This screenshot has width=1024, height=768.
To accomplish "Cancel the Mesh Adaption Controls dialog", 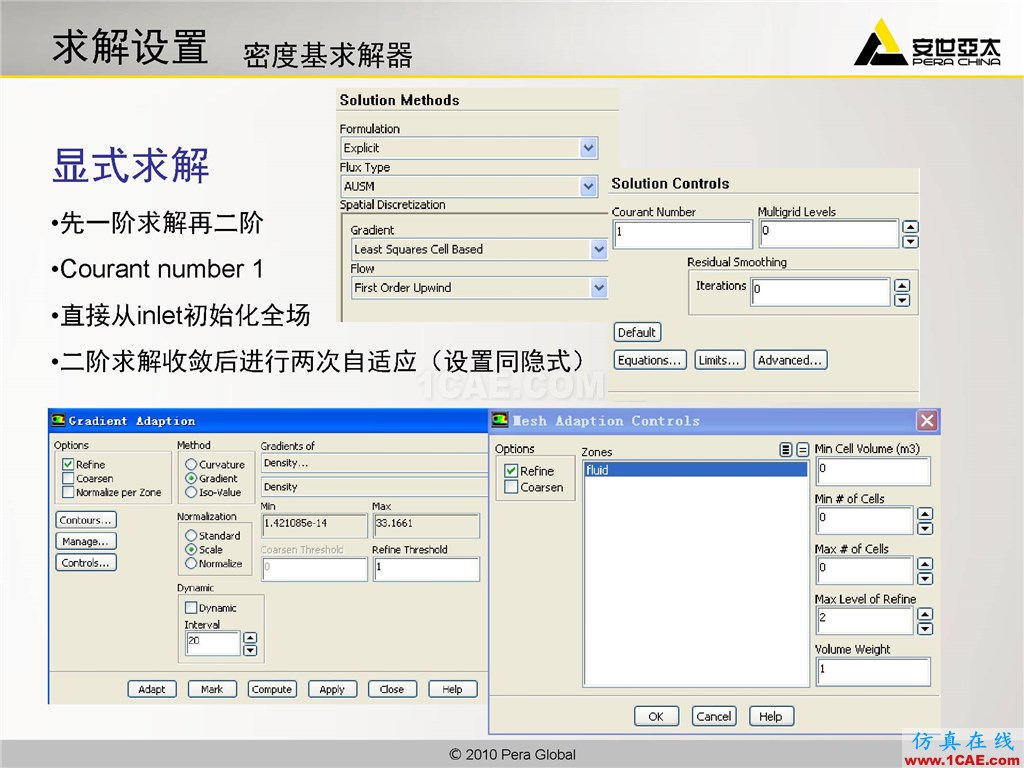I will pos(714,716).
